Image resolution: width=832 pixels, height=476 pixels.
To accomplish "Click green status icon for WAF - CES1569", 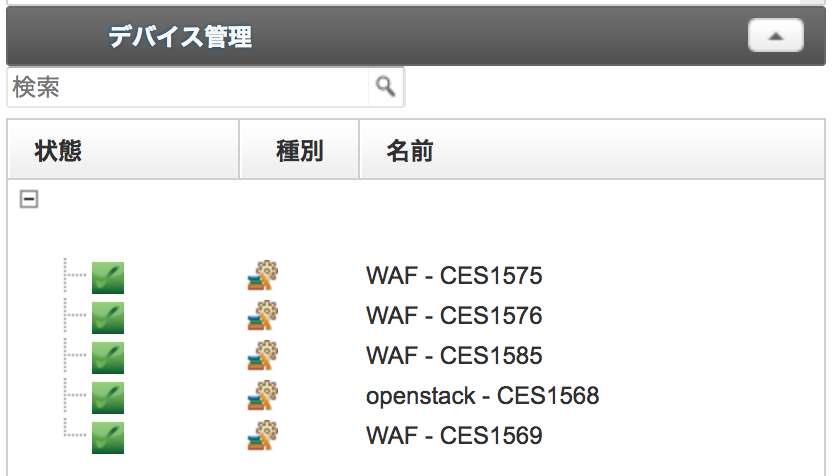I will click(x=108, y=438).
